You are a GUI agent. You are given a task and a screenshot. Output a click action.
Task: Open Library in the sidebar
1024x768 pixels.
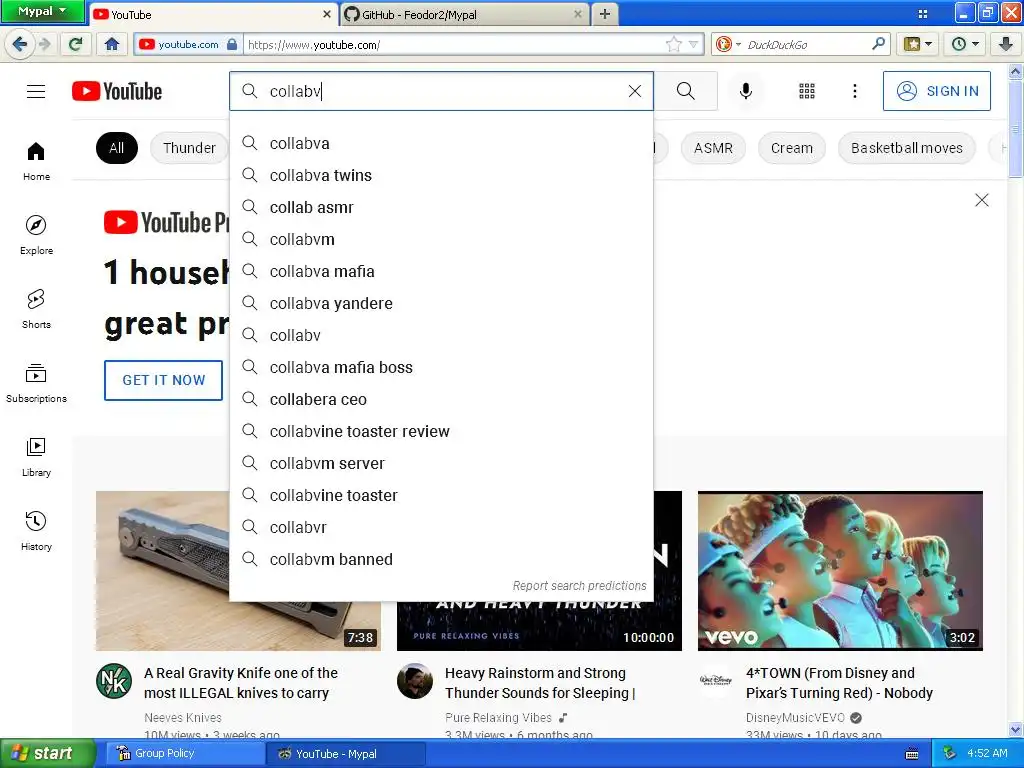(x=36, y=457)
